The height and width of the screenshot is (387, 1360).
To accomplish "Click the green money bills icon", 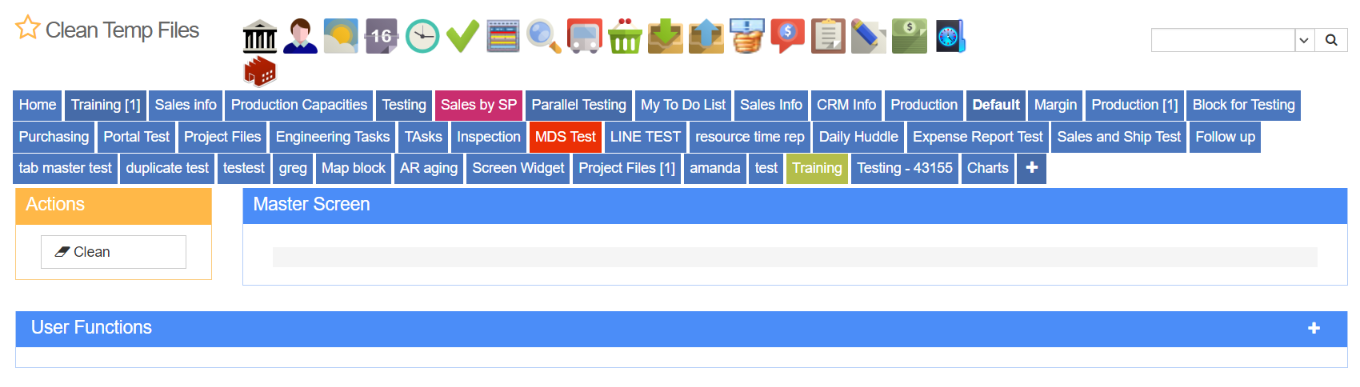I will [x=909, y=37].
